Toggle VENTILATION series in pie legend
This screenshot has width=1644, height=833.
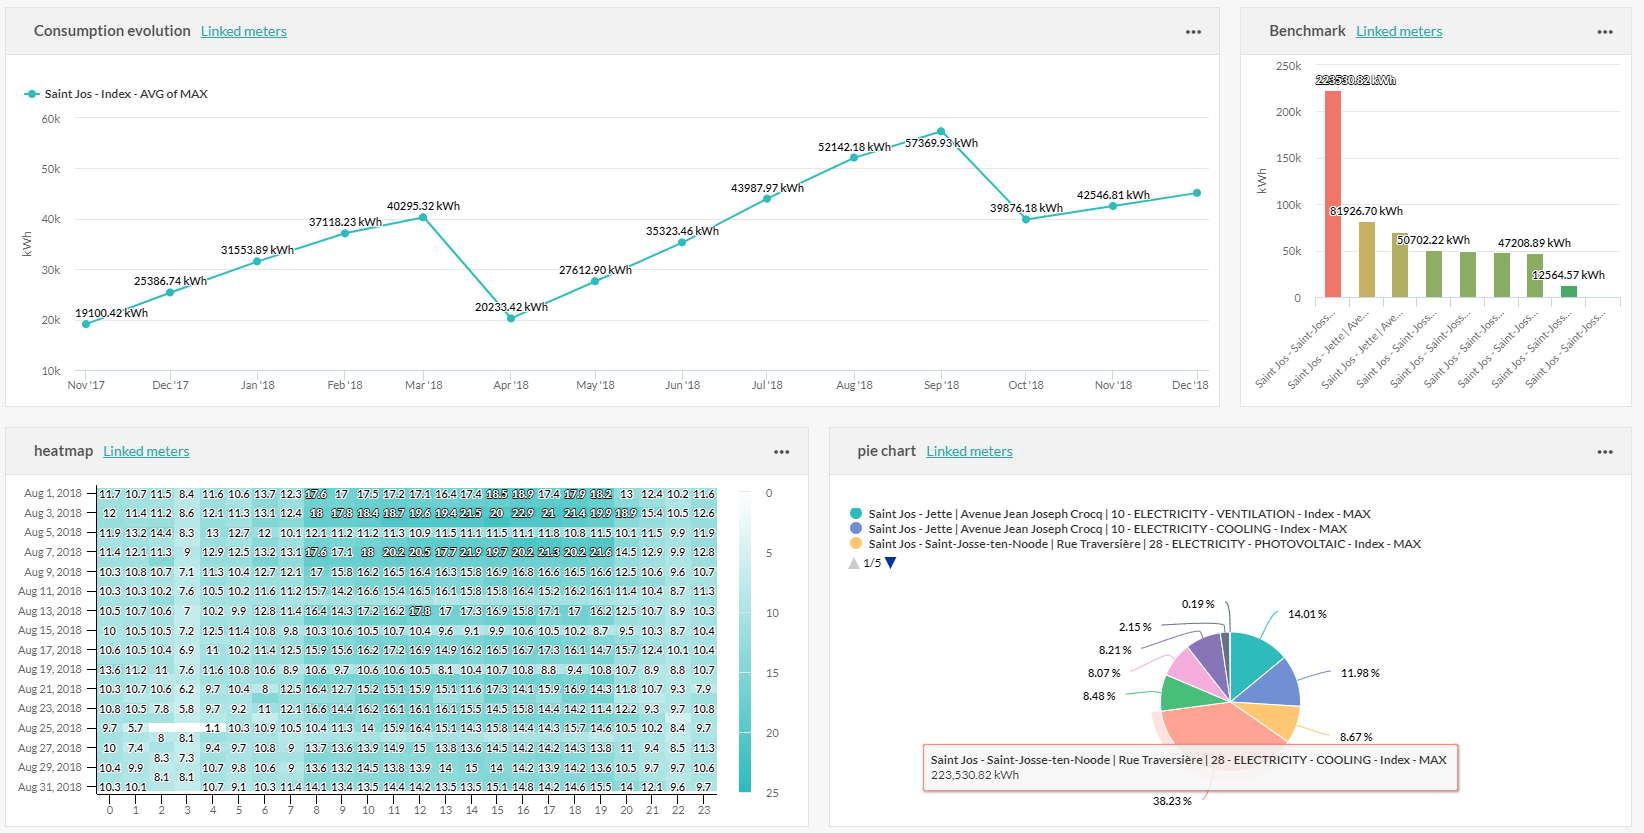pos(1110,514)
